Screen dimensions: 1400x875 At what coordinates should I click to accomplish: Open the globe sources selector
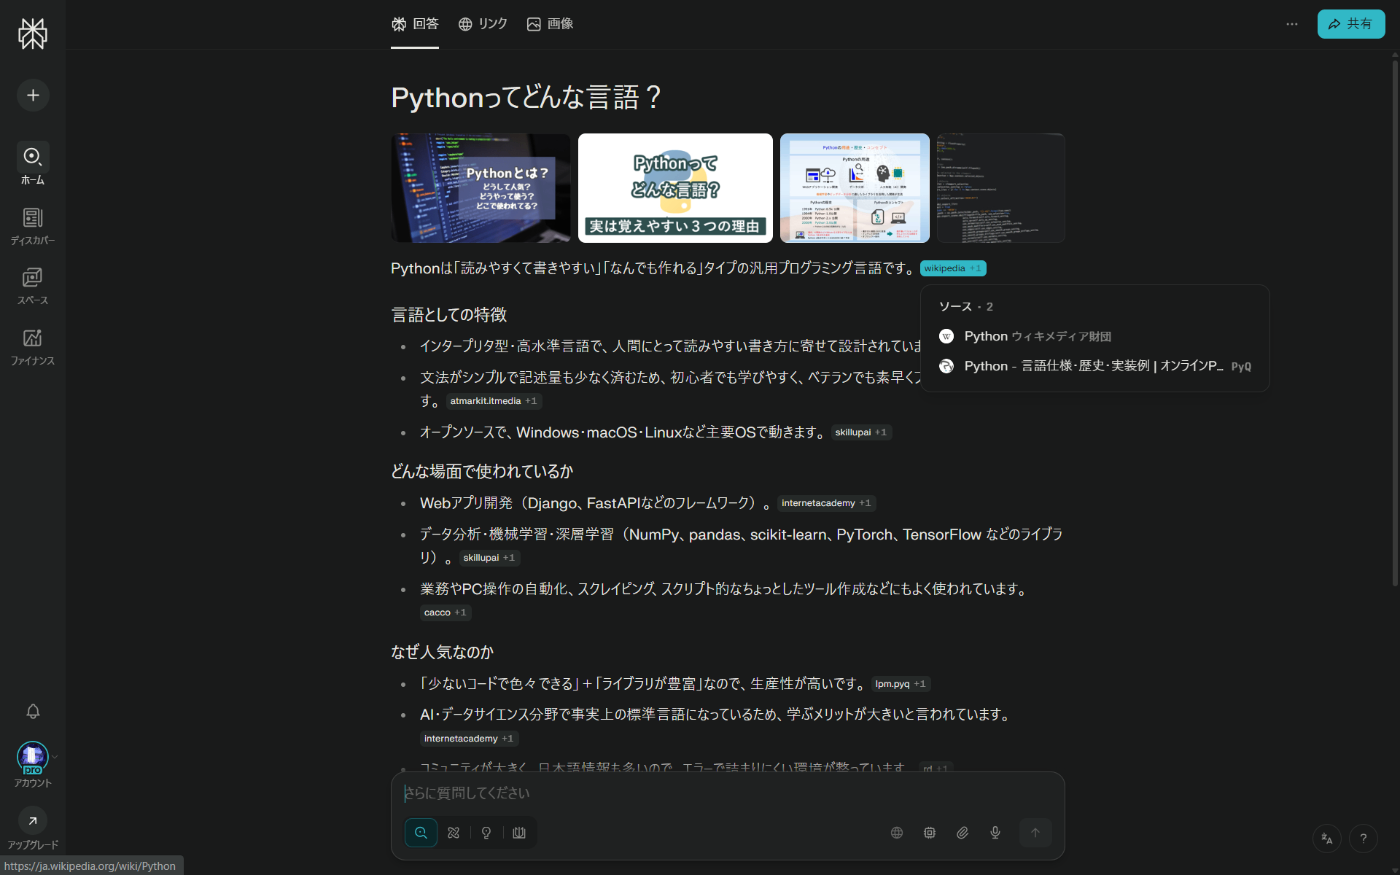click(x=897, y=832)
